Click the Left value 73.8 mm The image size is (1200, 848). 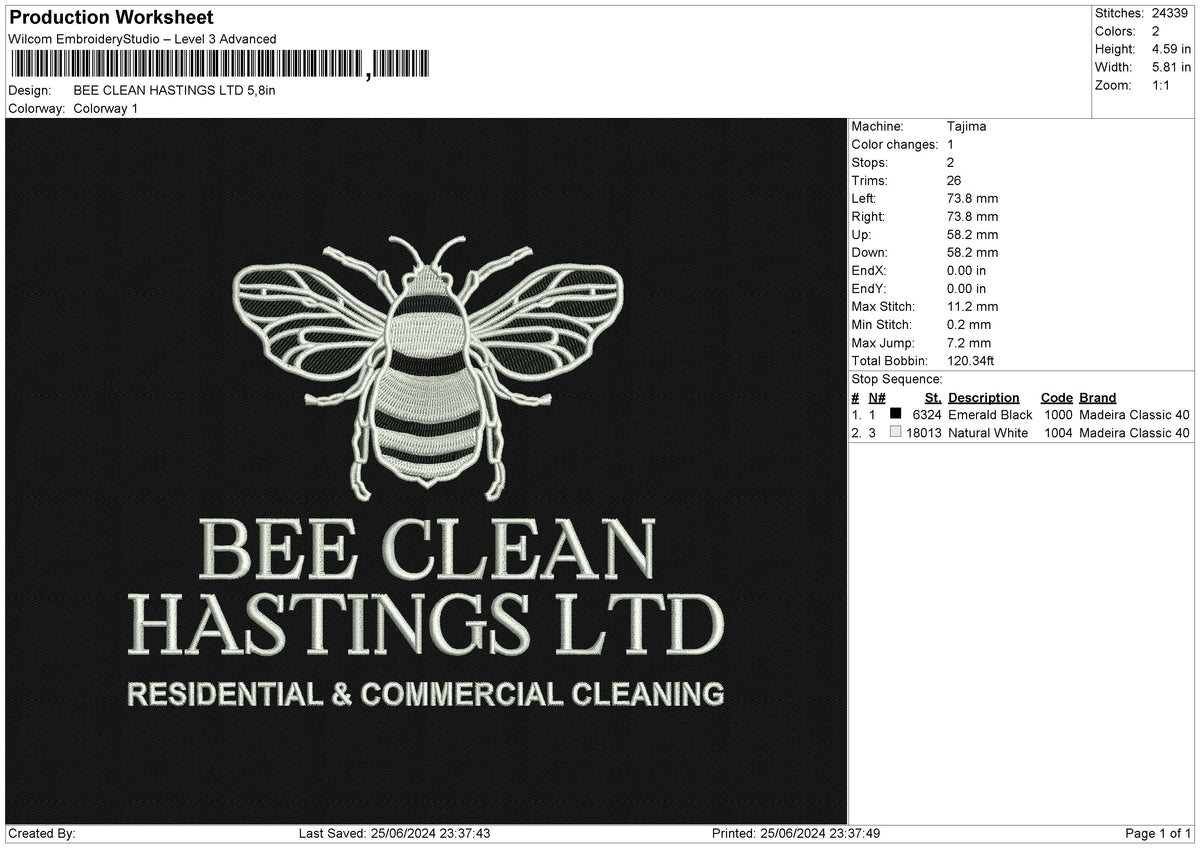point(972,198)
